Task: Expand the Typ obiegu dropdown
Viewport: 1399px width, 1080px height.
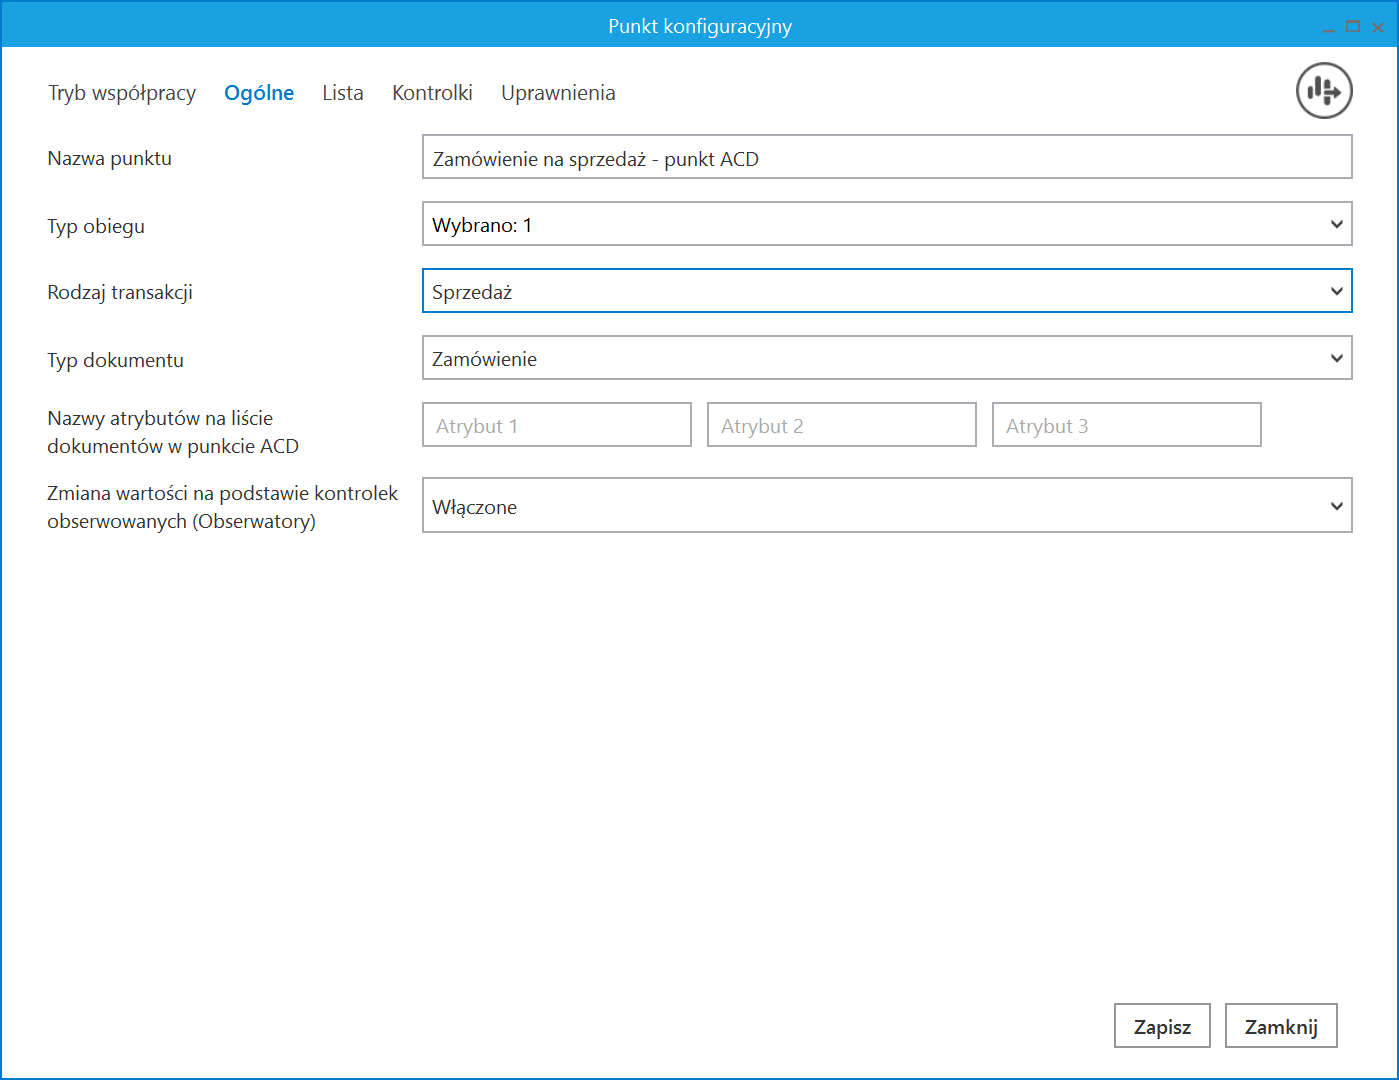Action: tap(1336, 224)
